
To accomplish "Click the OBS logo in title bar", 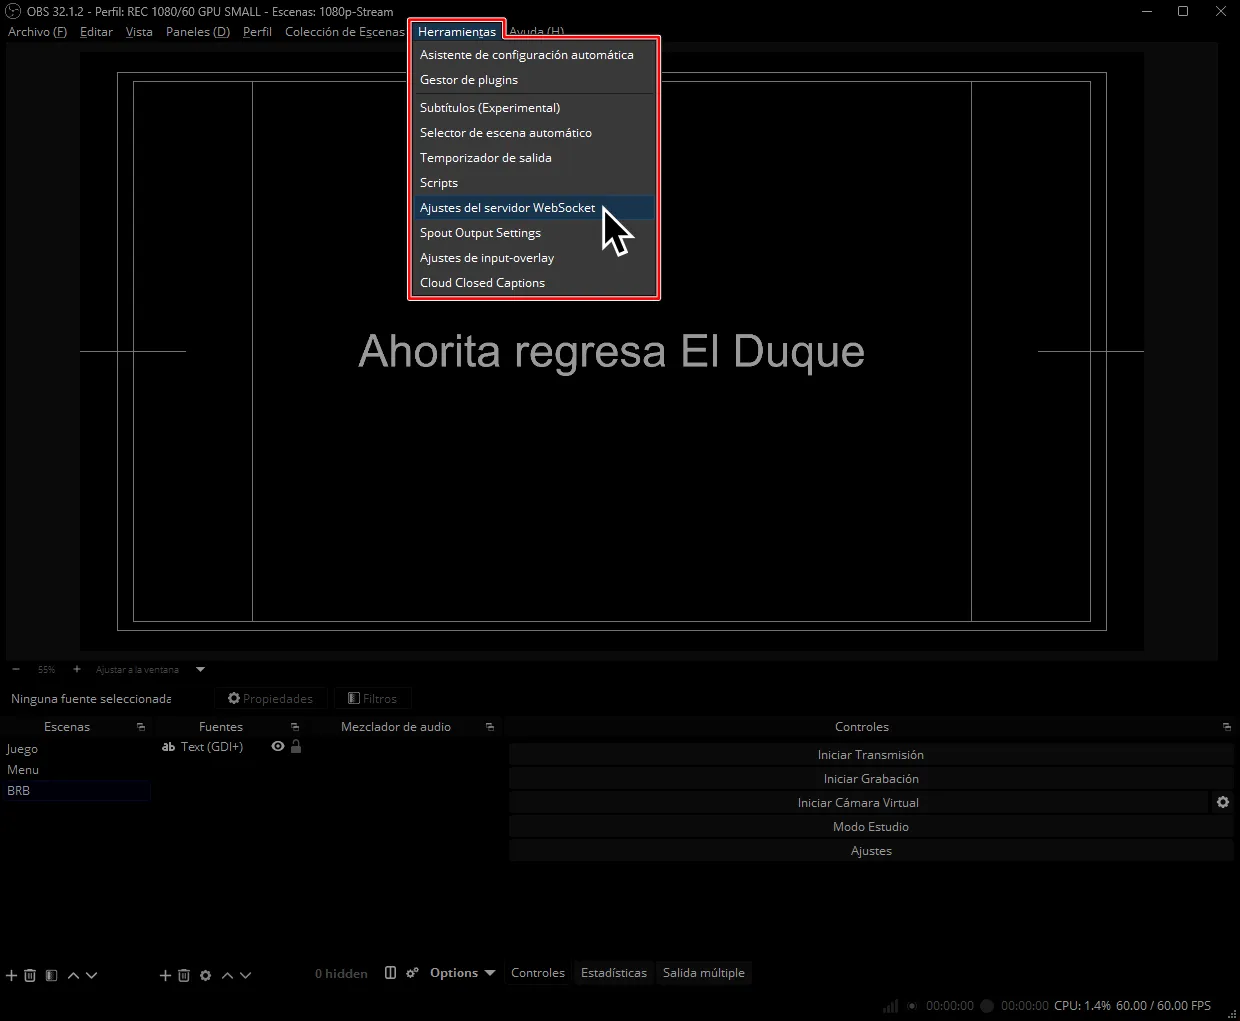I will pos(13,11).
